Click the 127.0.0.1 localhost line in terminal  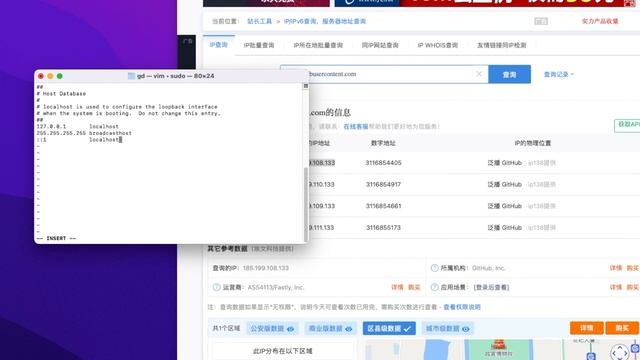click(x=78, y=127)
